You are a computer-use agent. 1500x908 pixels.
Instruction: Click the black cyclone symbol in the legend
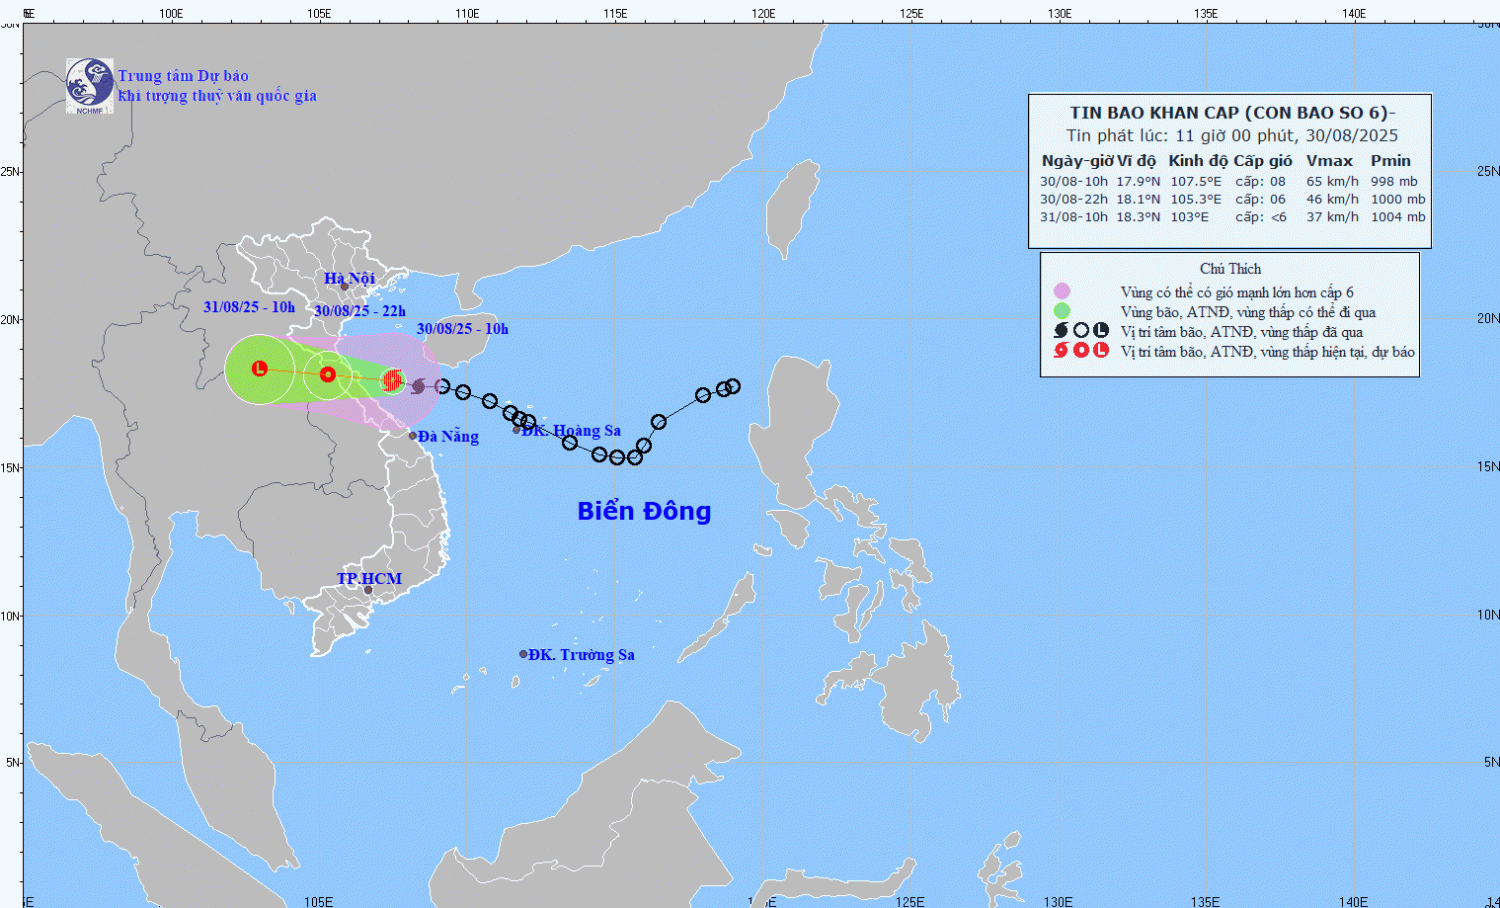click(1061, 331)
